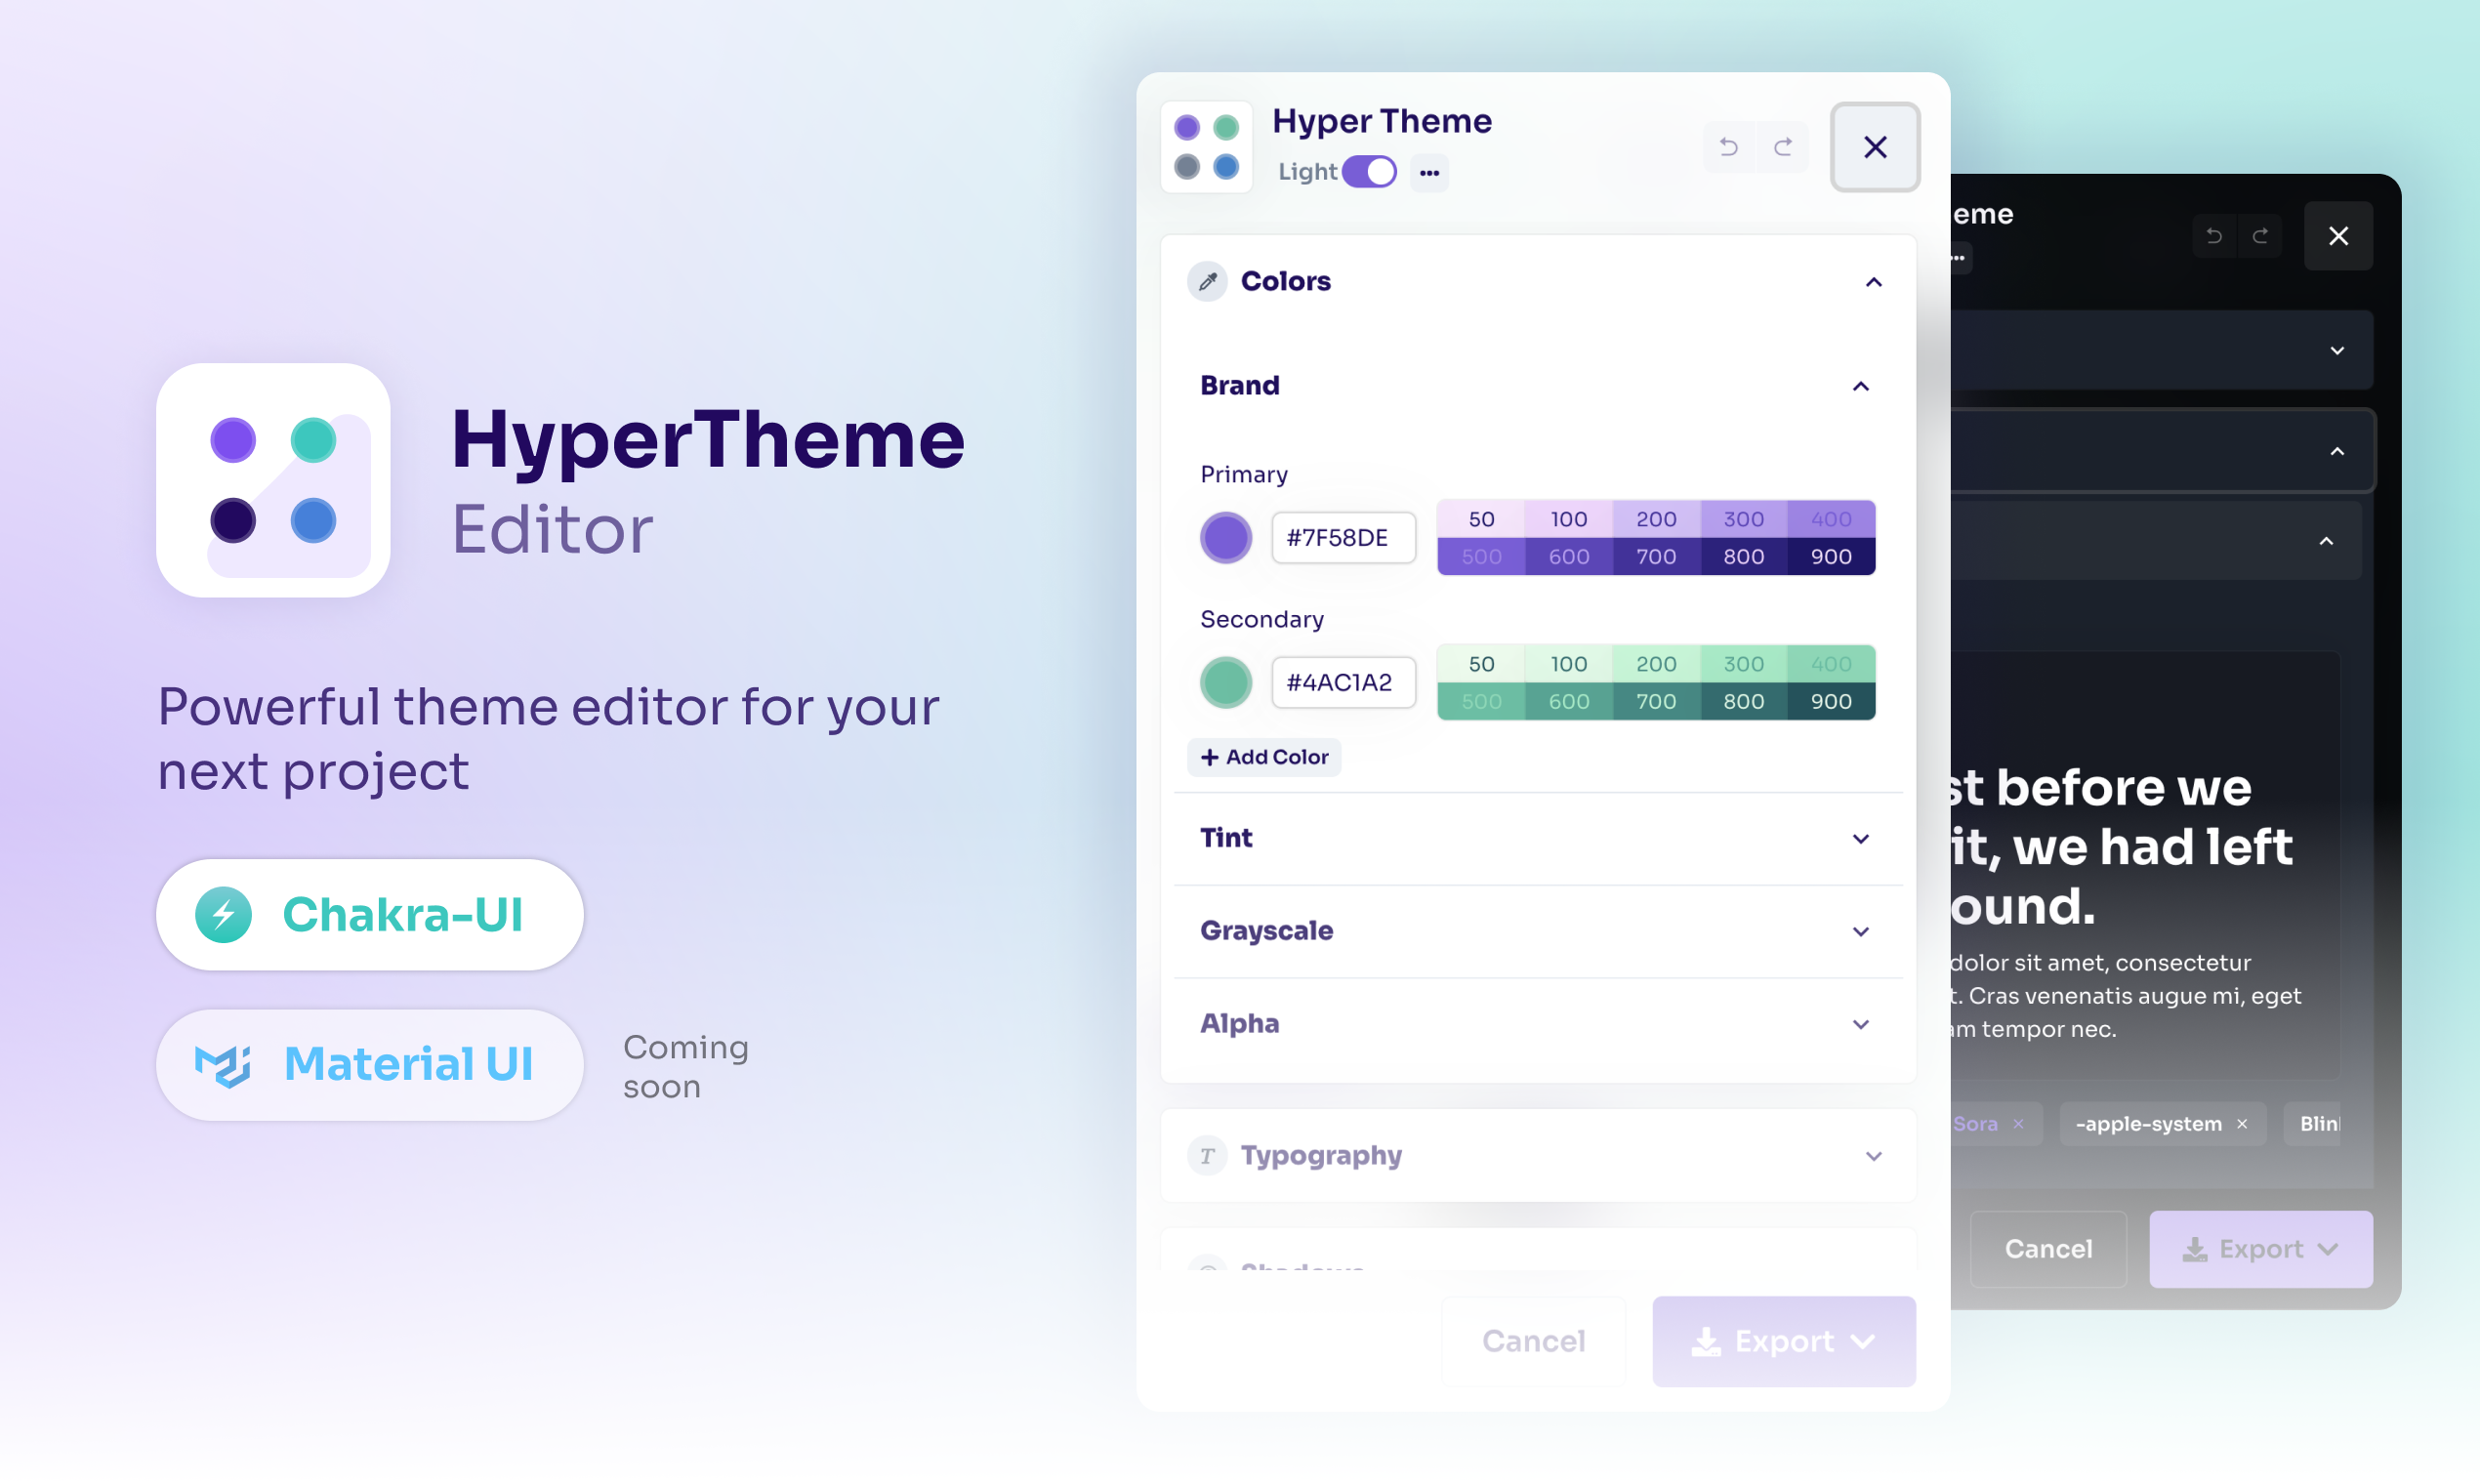Screen dimensions: 2480x1484
Task: Select the Primary color swatch #7F58DE
Action: (1226, 537)
